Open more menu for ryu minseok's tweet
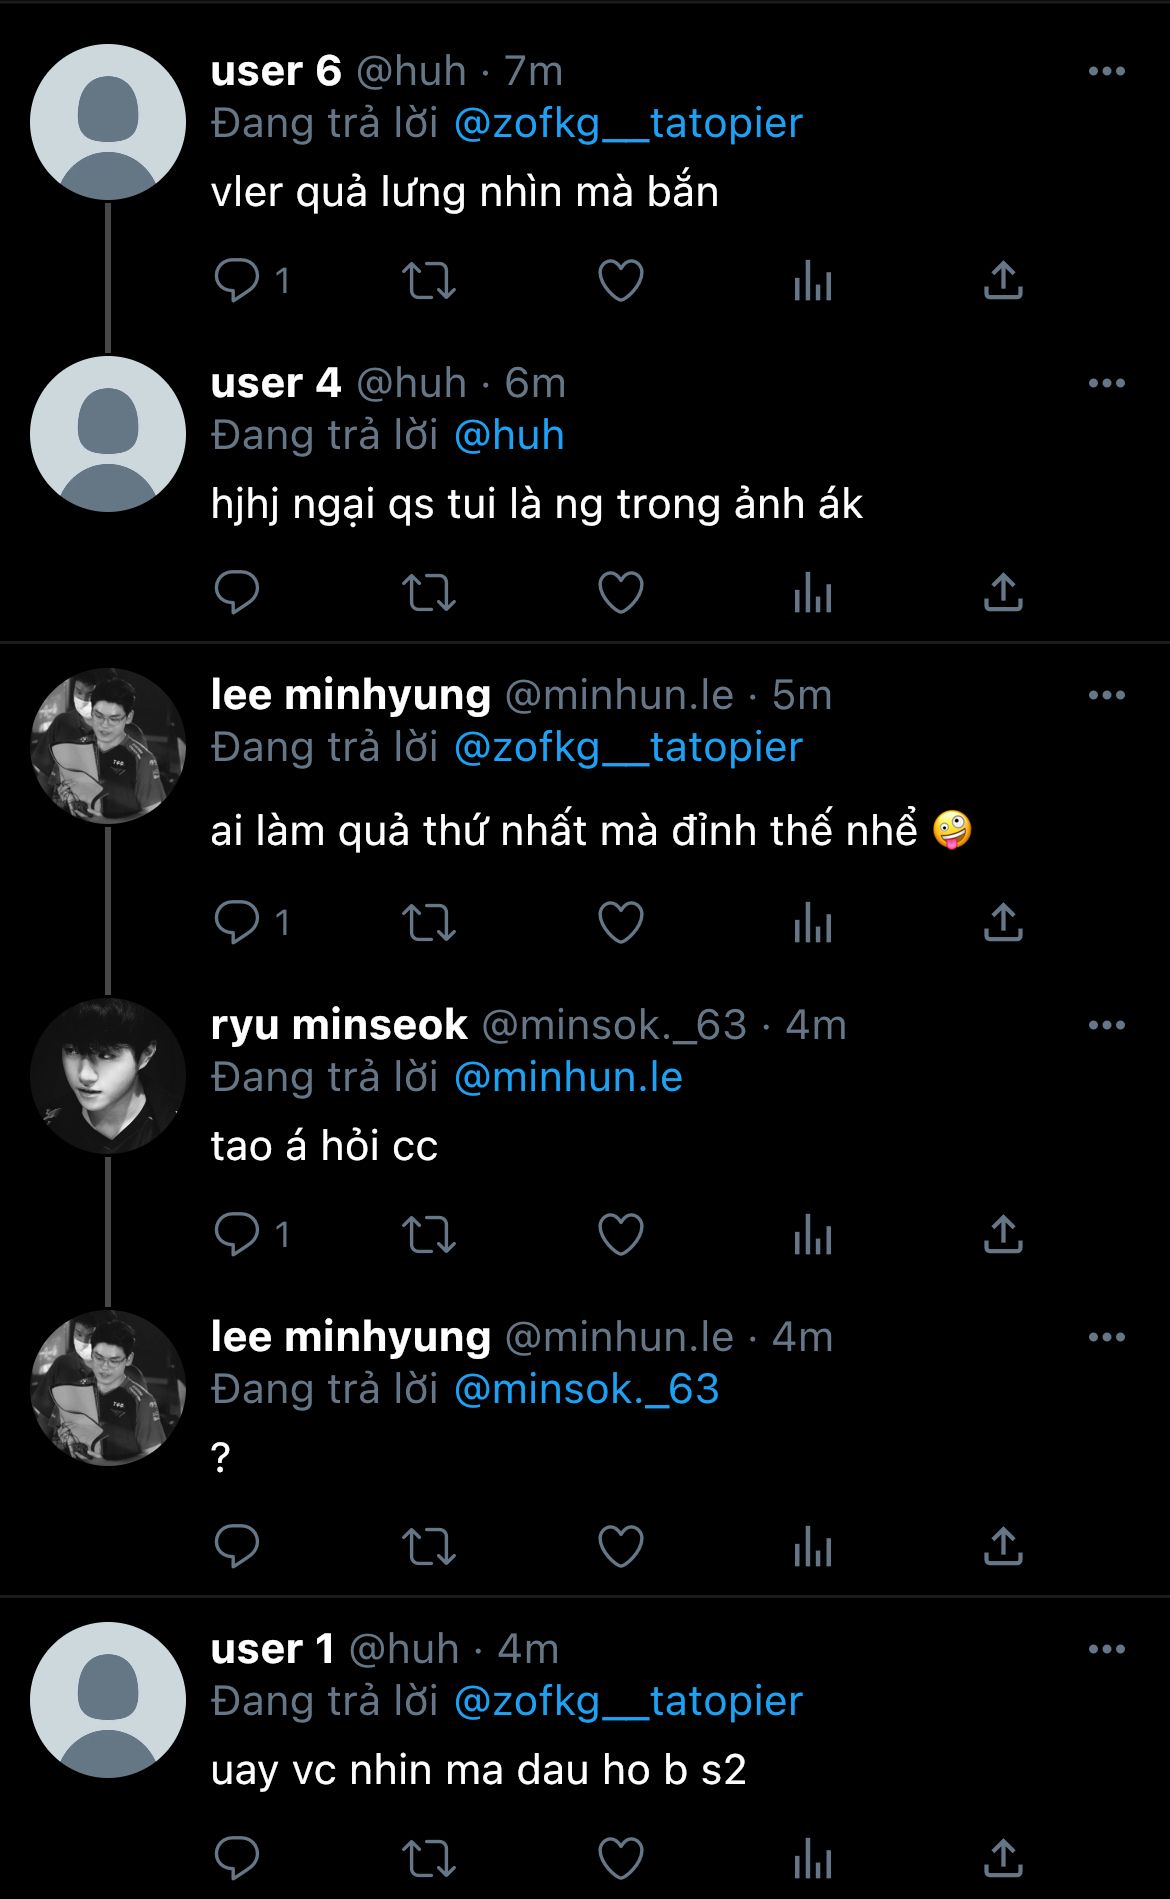The width and height of the screenshot is (1170, 1899). tap(1106, 1025)
